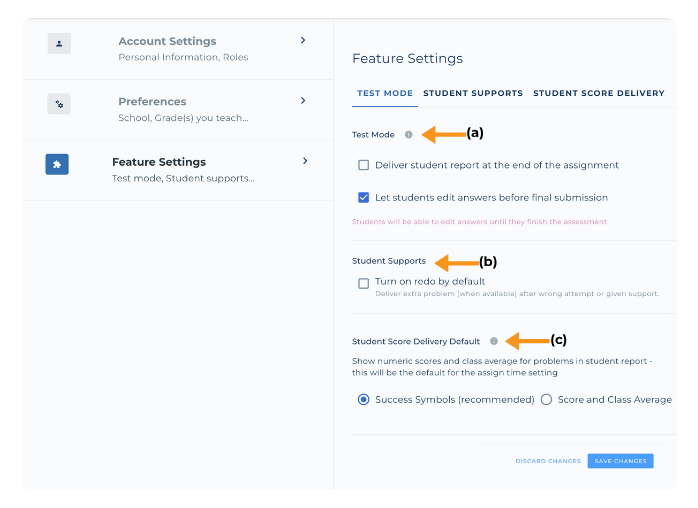Expand Preferences chevron arrow
Image resolution: width=698 pixels, height=508 pixels.
pos(304,101)
